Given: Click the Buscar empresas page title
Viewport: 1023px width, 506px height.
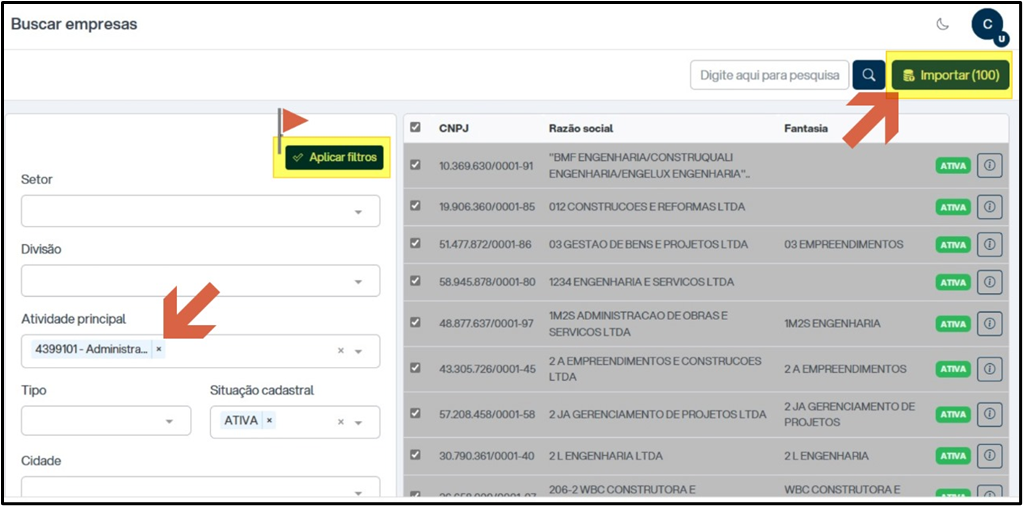Looking at the screenshot, I should tap(74, 25).
